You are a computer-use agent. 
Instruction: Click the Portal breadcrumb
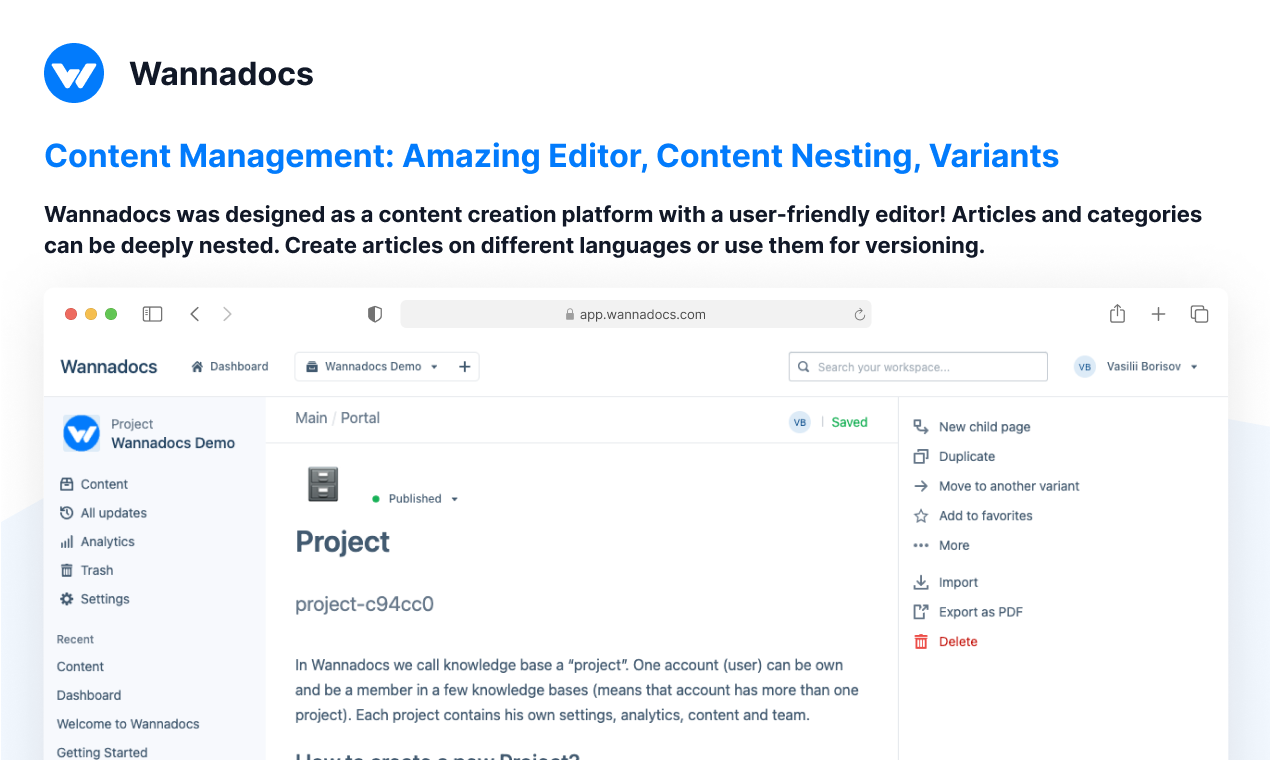pos(360,418)
